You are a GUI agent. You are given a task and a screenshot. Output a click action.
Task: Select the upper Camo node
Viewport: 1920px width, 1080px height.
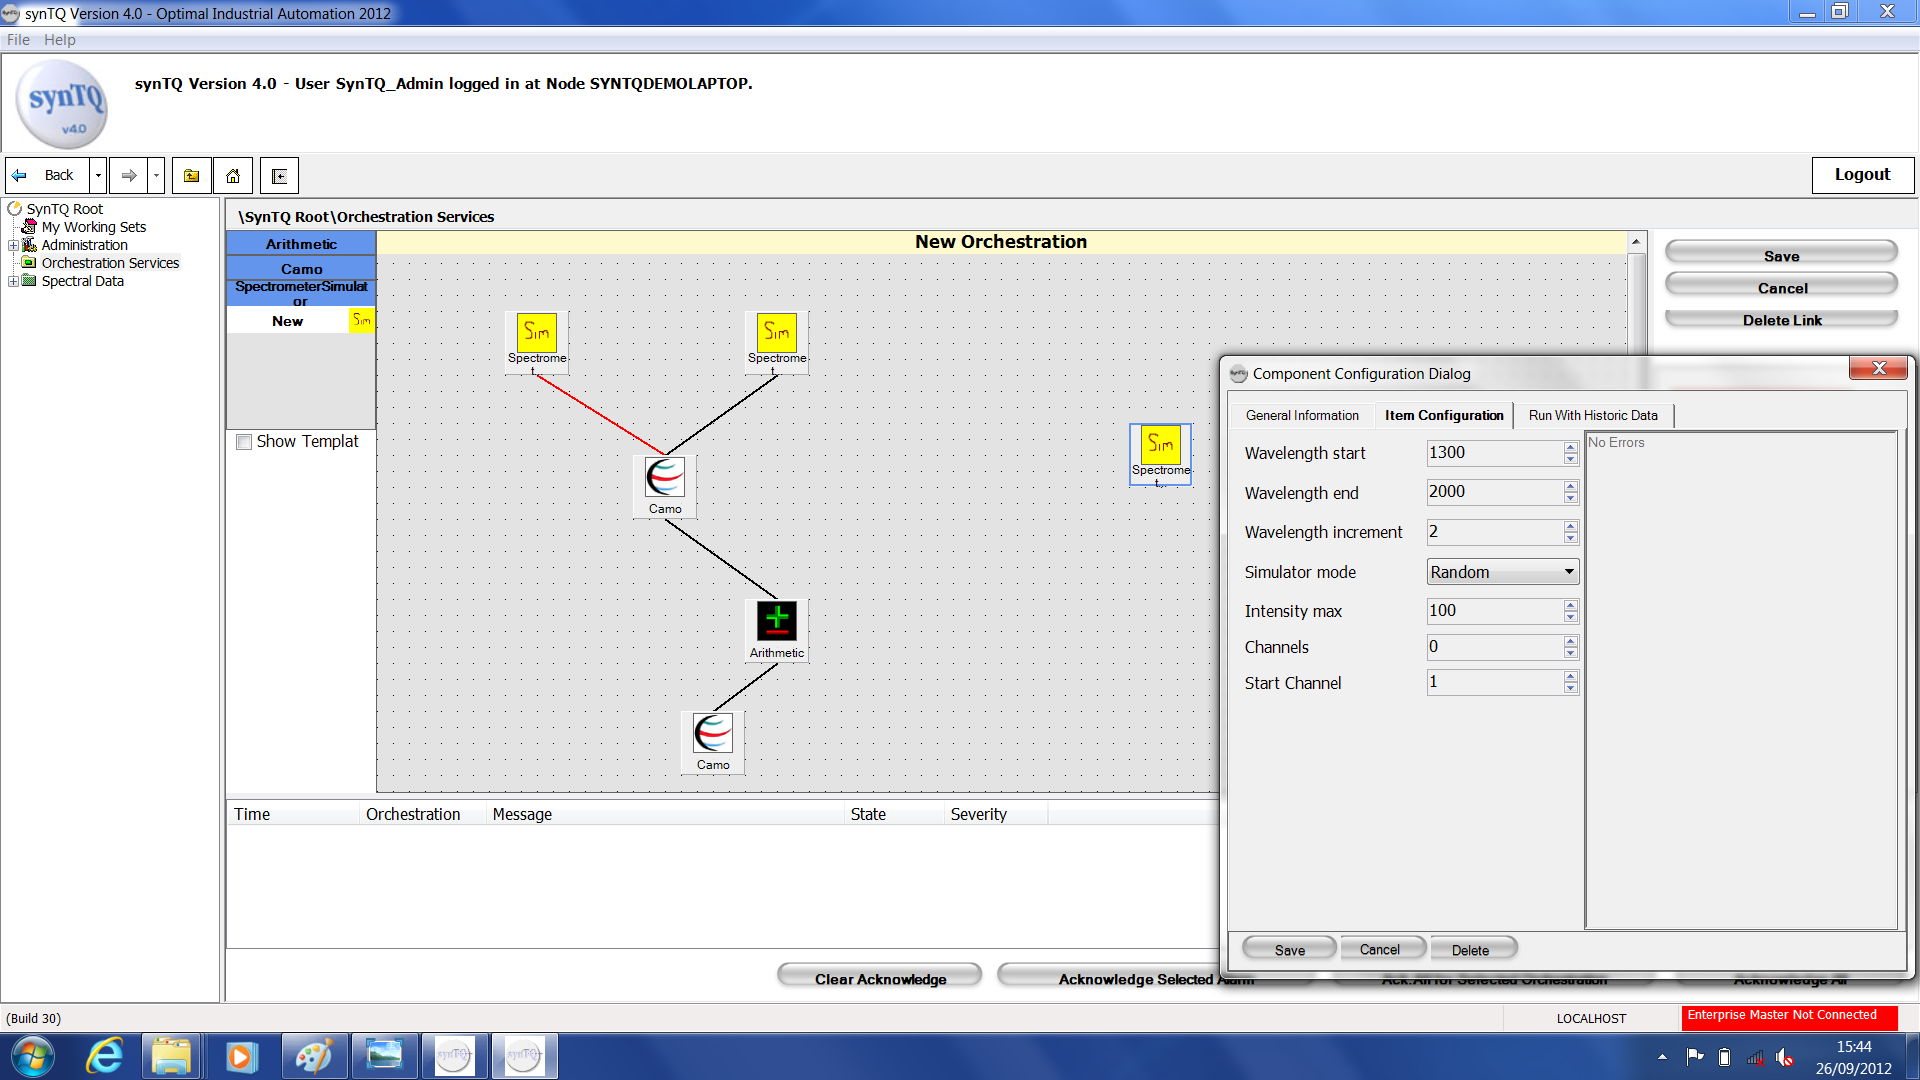tap(665, 486)
